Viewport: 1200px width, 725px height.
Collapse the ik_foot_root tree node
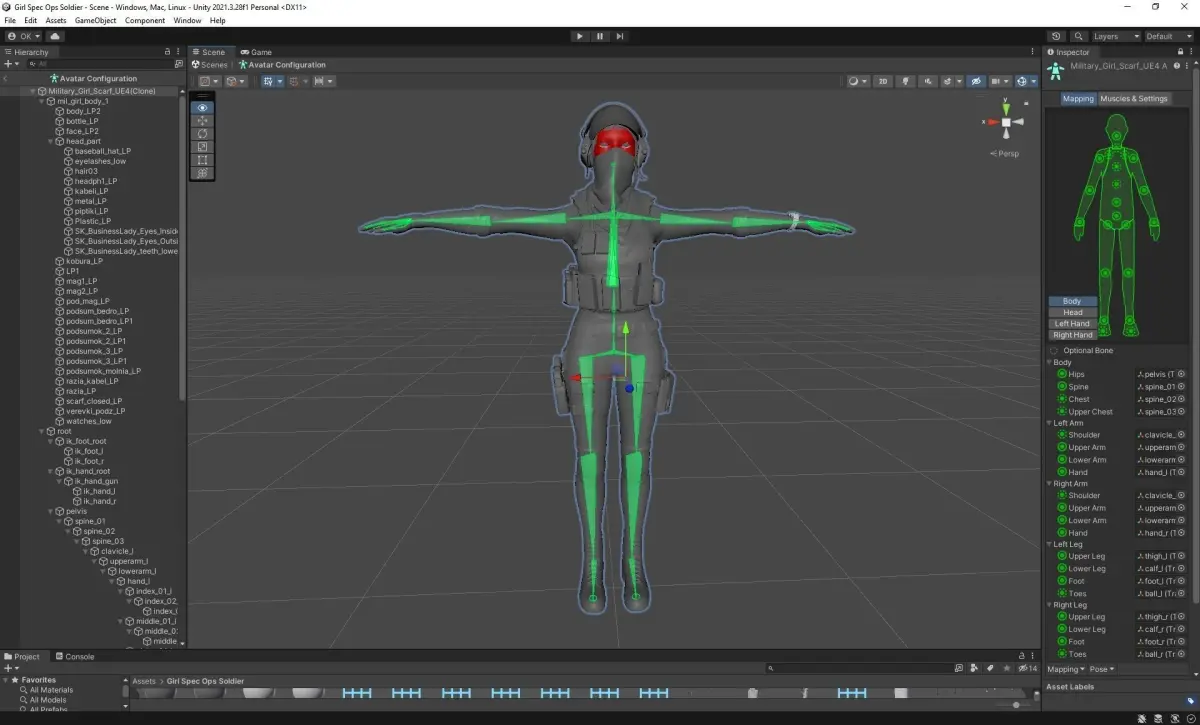[x=51, y=441]
